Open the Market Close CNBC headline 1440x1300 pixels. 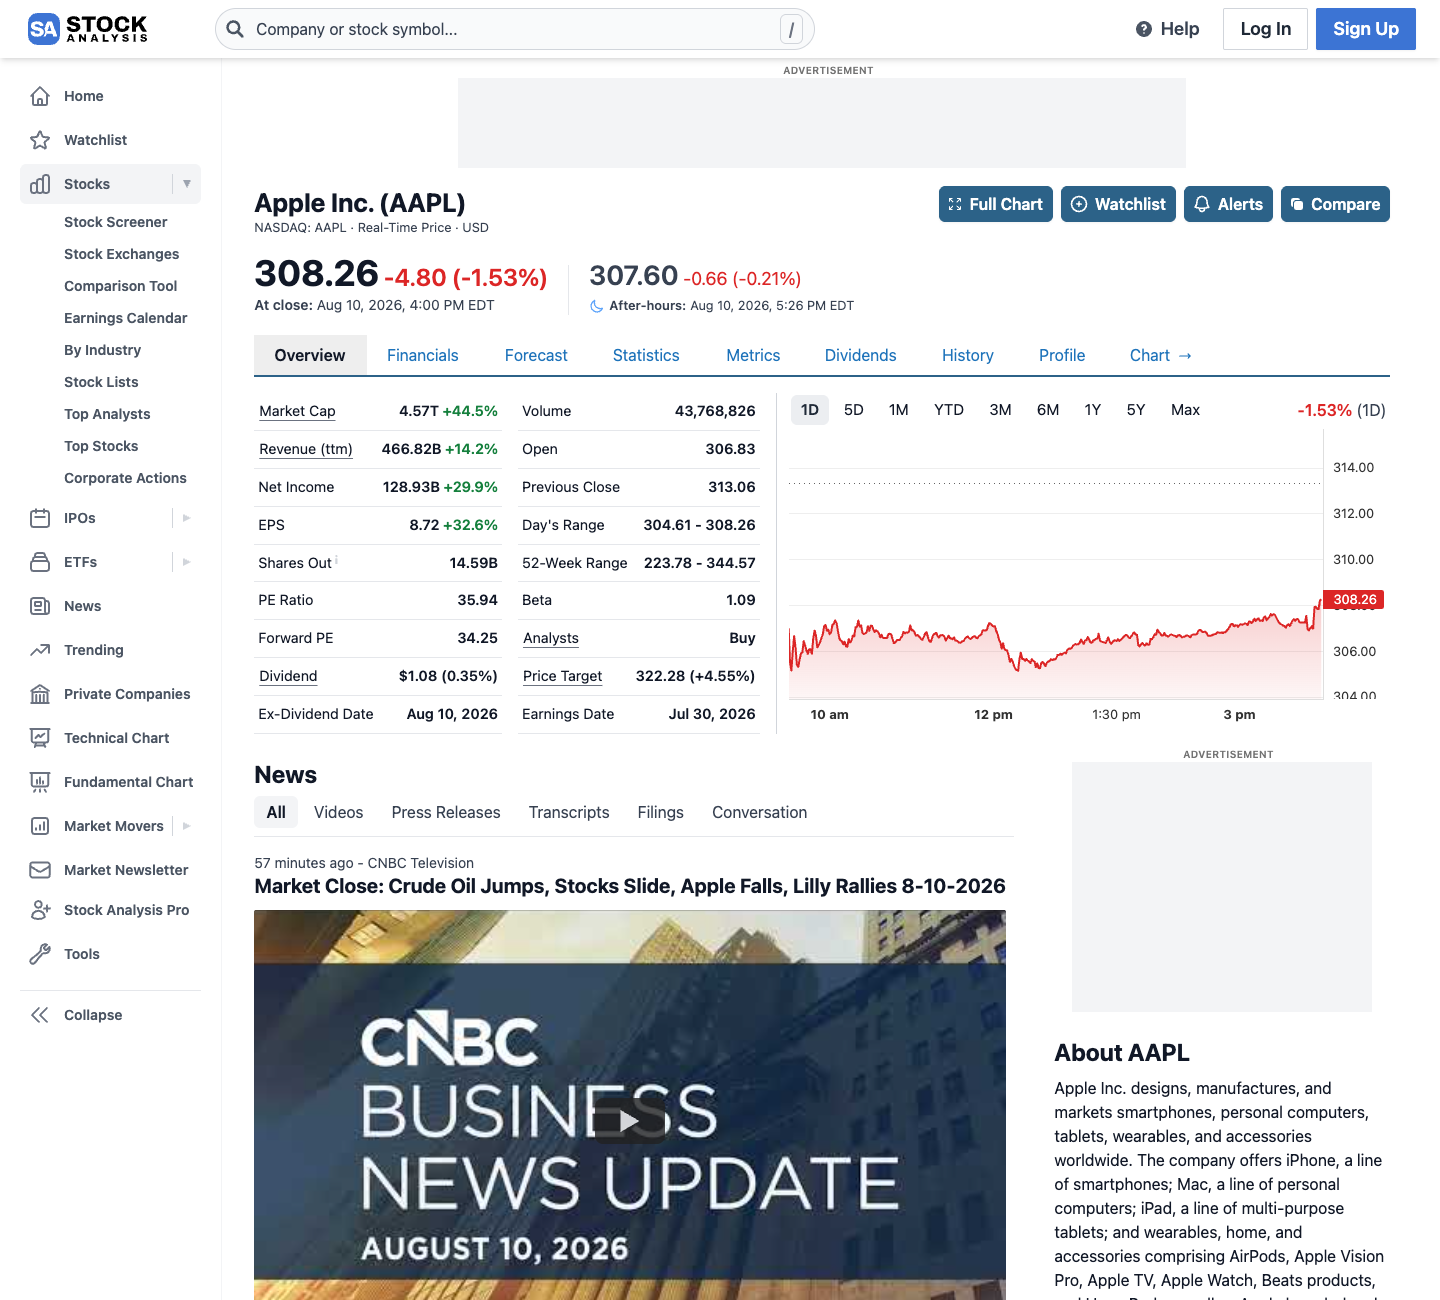click(630, 886)
